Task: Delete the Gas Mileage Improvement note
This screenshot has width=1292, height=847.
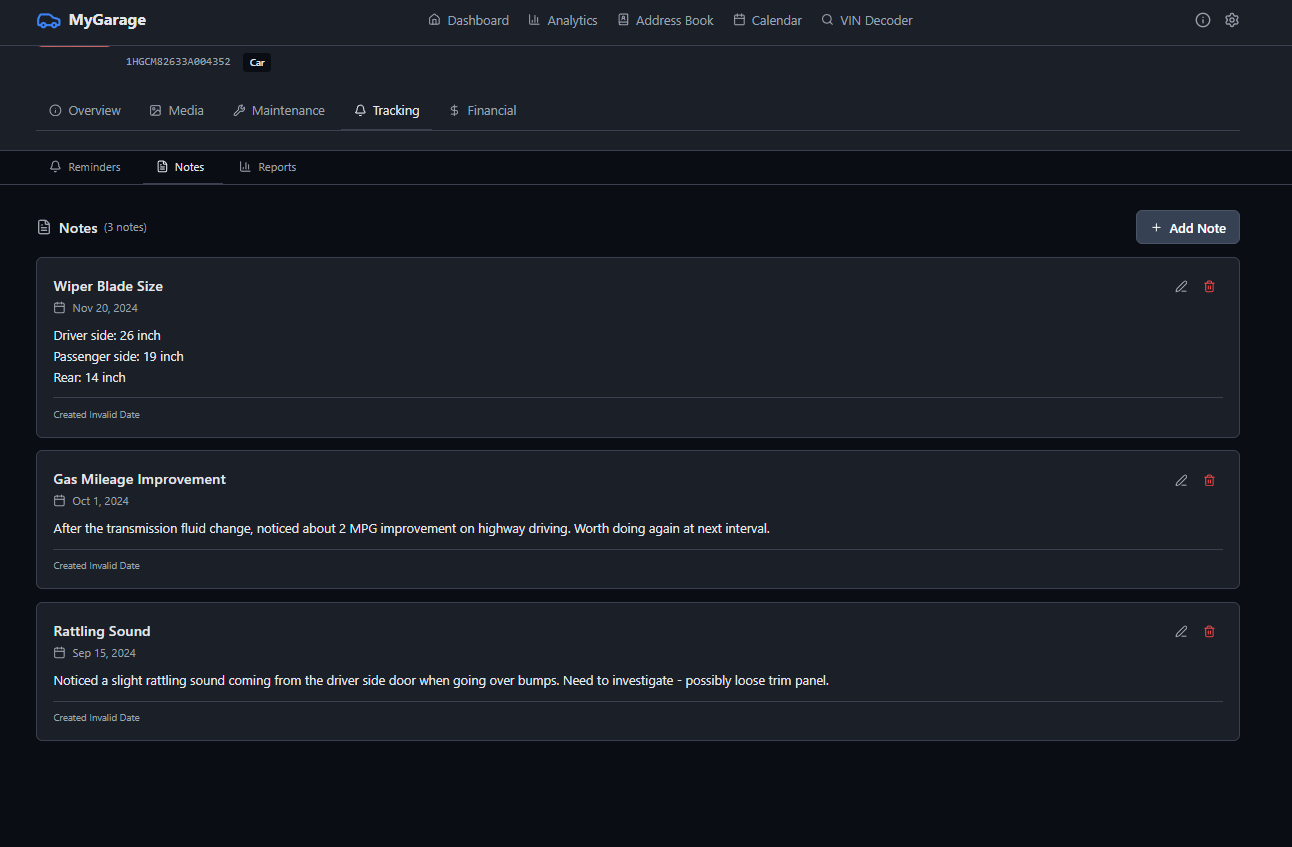Action: coord(1209,480)
